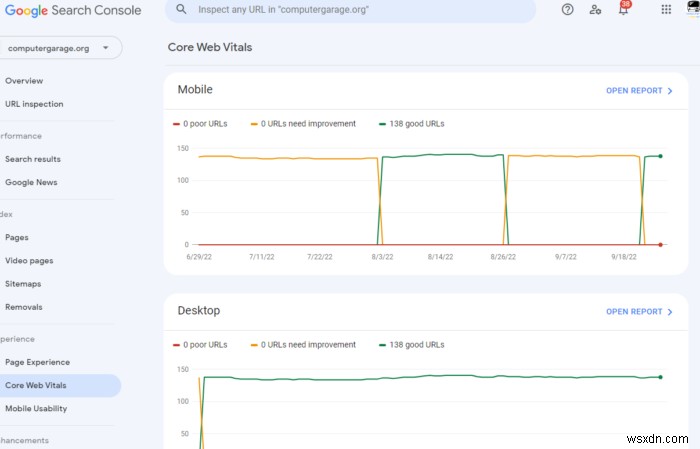Click OPEN REPORT link for Desktop
The image size is (700, 449).
click(639, 312)
